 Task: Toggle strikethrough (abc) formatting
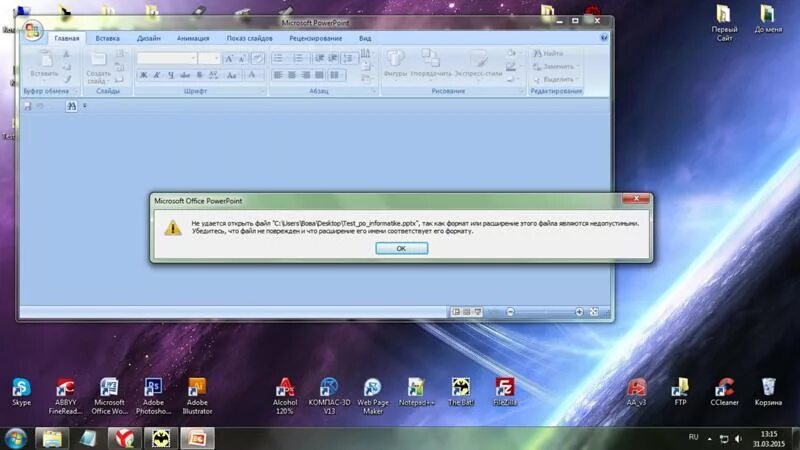(x=185, y=75)
